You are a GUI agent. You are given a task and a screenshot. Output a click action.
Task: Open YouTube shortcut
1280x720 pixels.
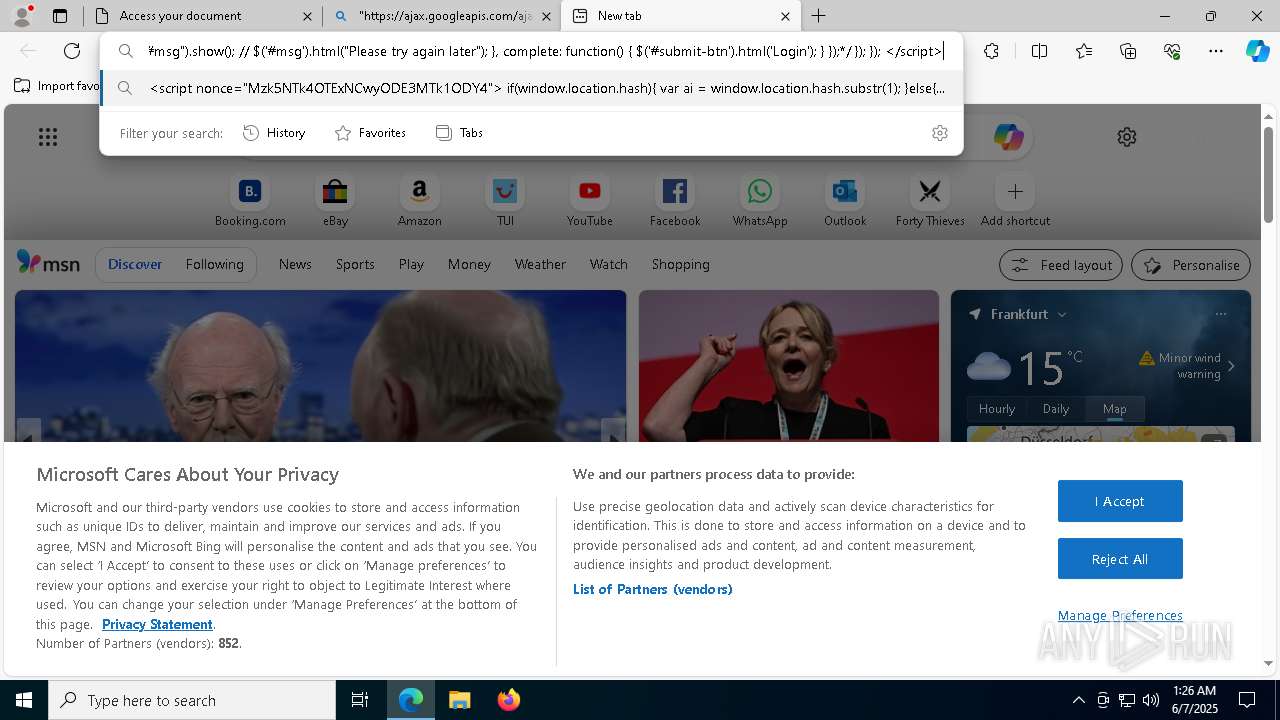pos(590,201)
